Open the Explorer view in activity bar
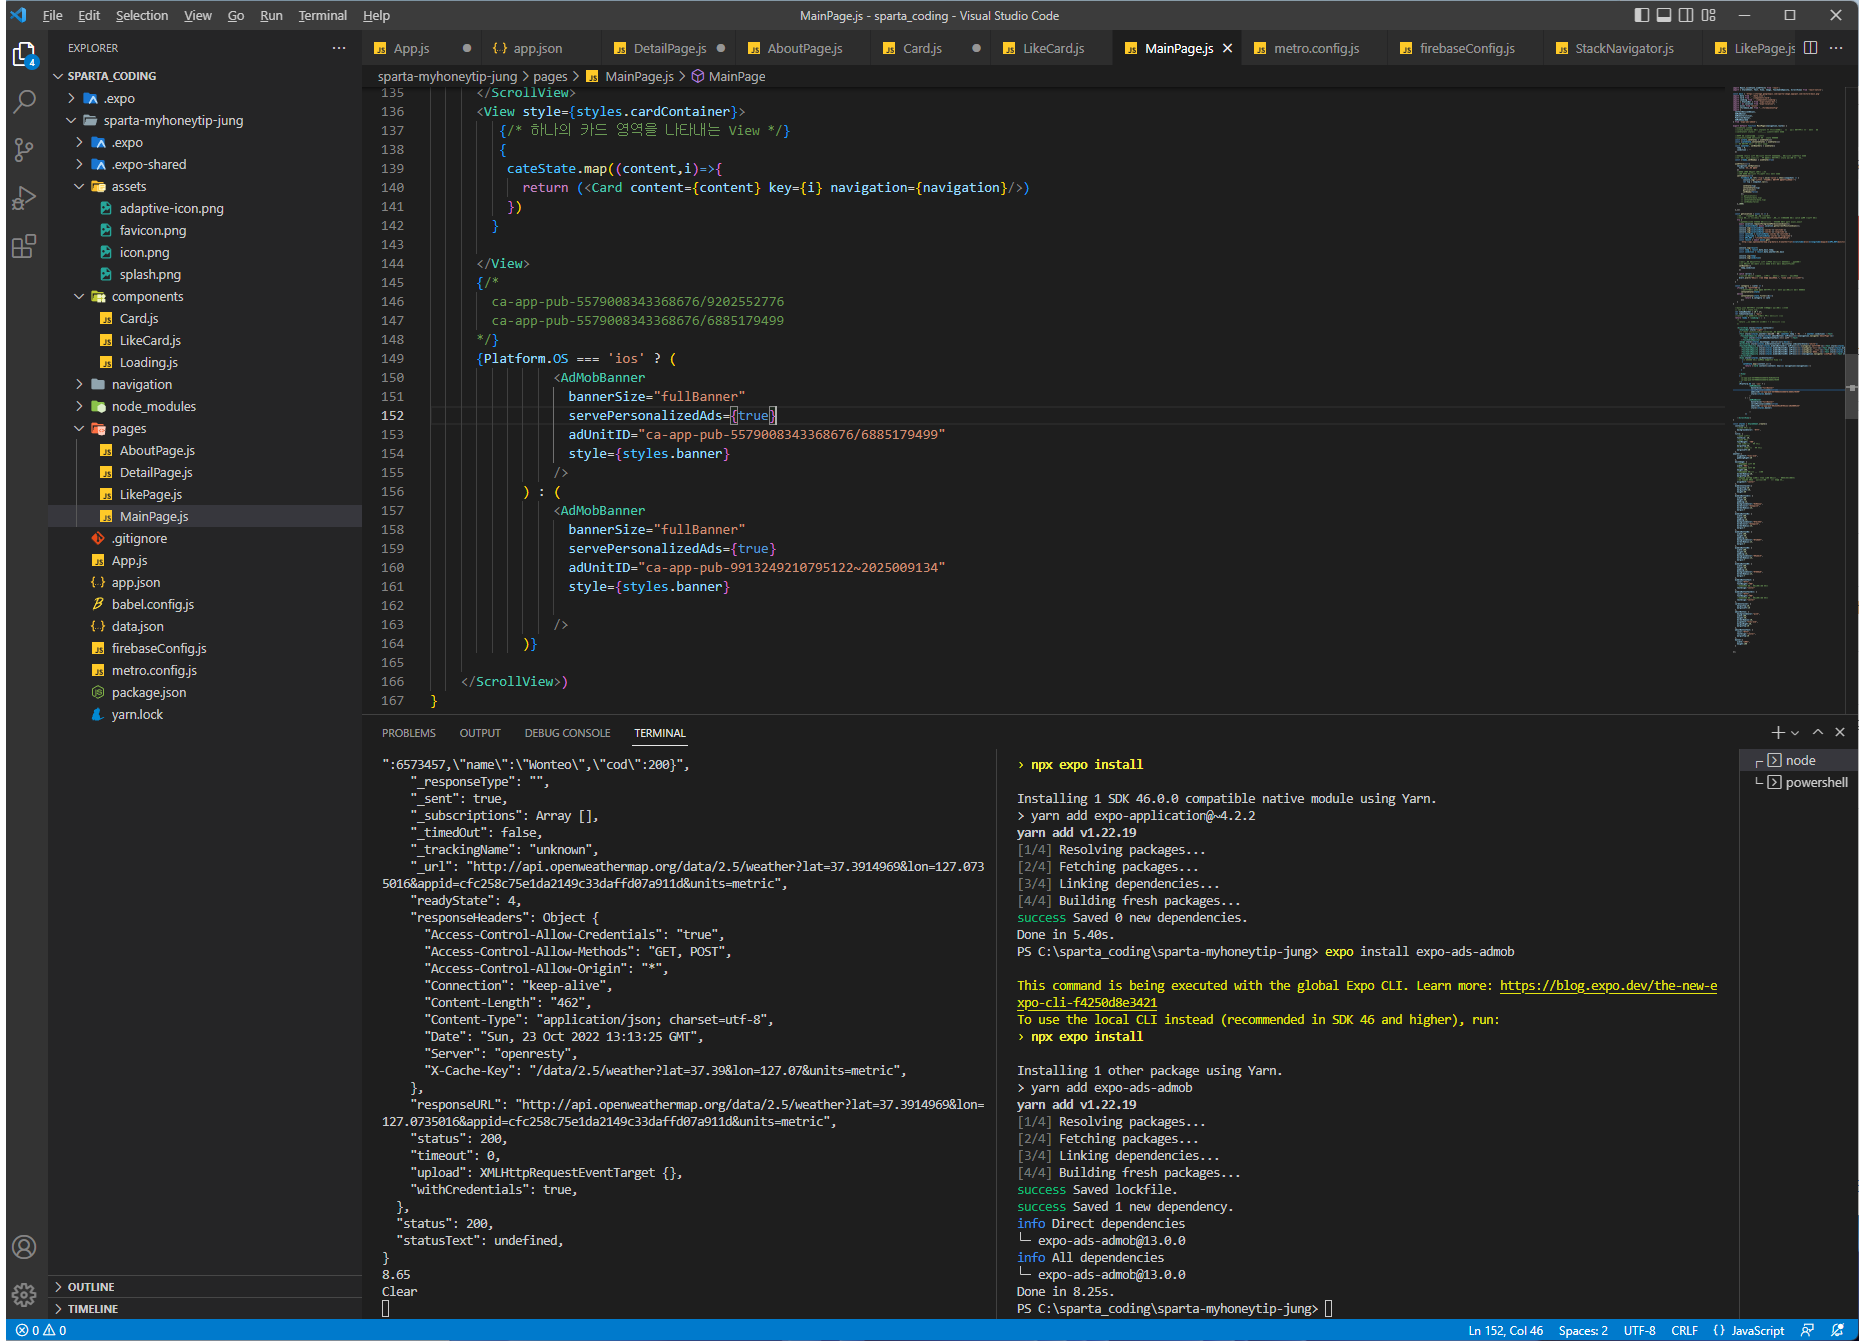The height and width of the screenshot is (1341, 1859). coord(24,54)
